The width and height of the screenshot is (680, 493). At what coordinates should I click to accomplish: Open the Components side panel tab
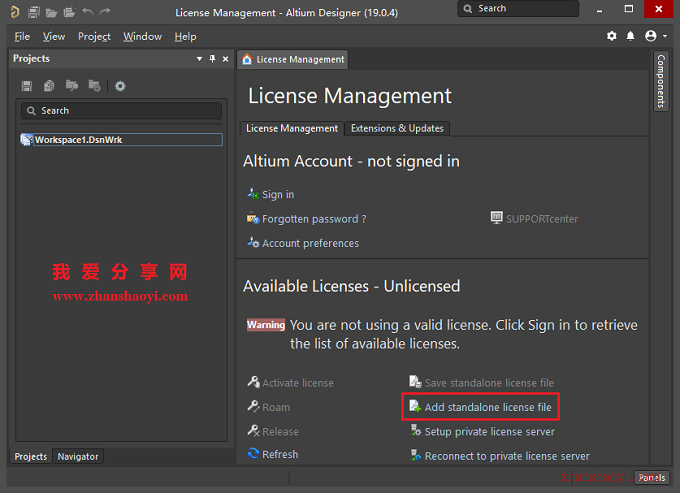(x=661, y=81)
